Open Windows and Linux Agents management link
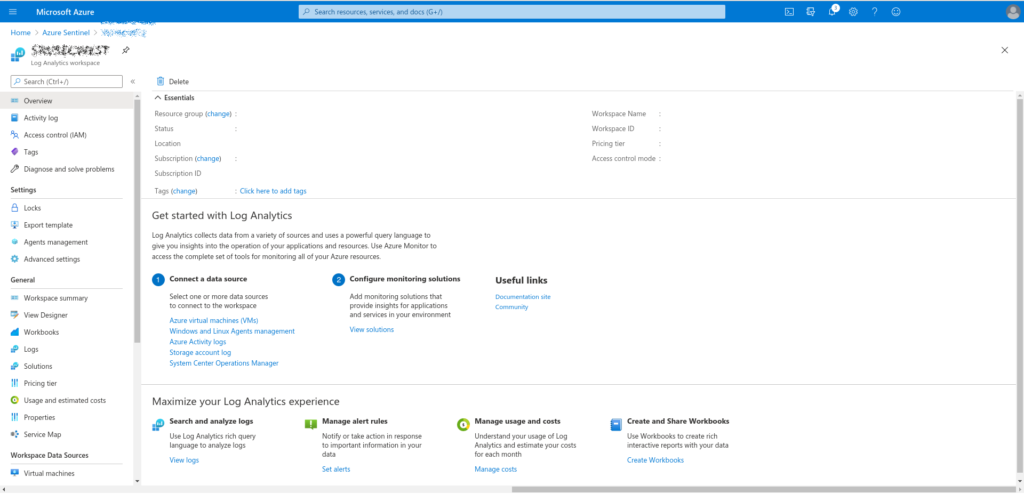Viewport: 1024px width, 494px height. (232, 331)
